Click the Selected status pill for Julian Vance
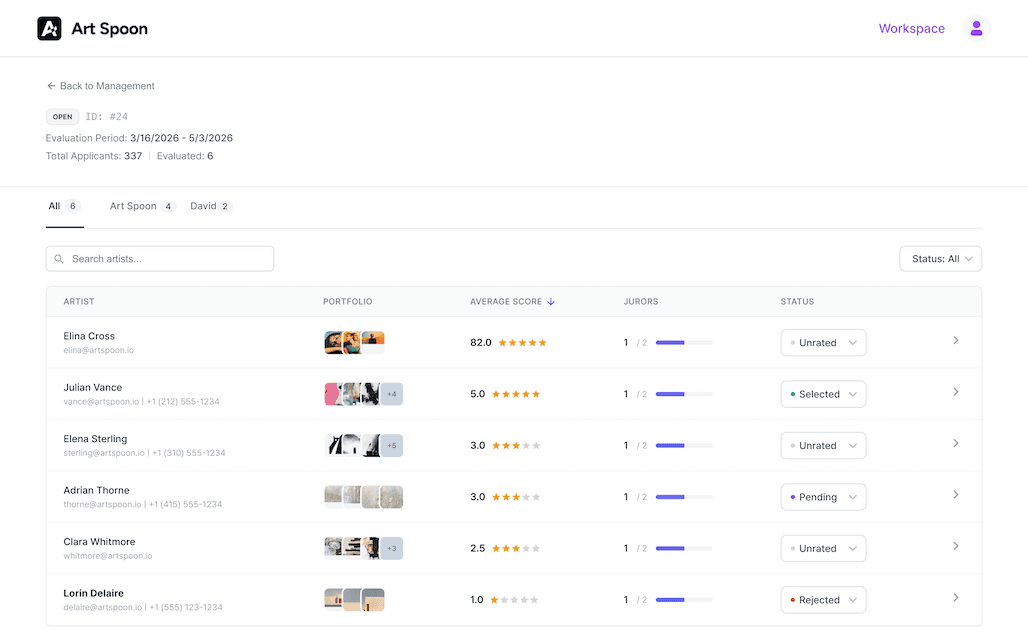The width and height of the screenshot is (1028, 643). click(822, 394)
